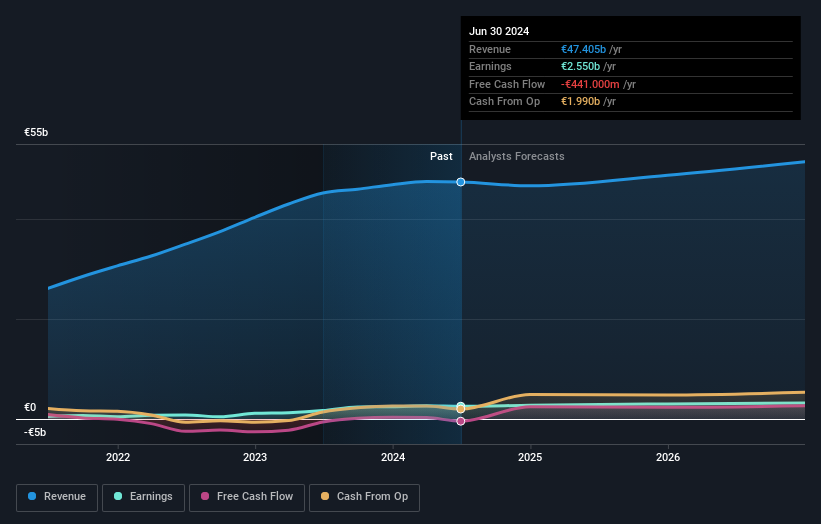
Task: Click the Cash From Op orange marker
Action: coord(460,409)
